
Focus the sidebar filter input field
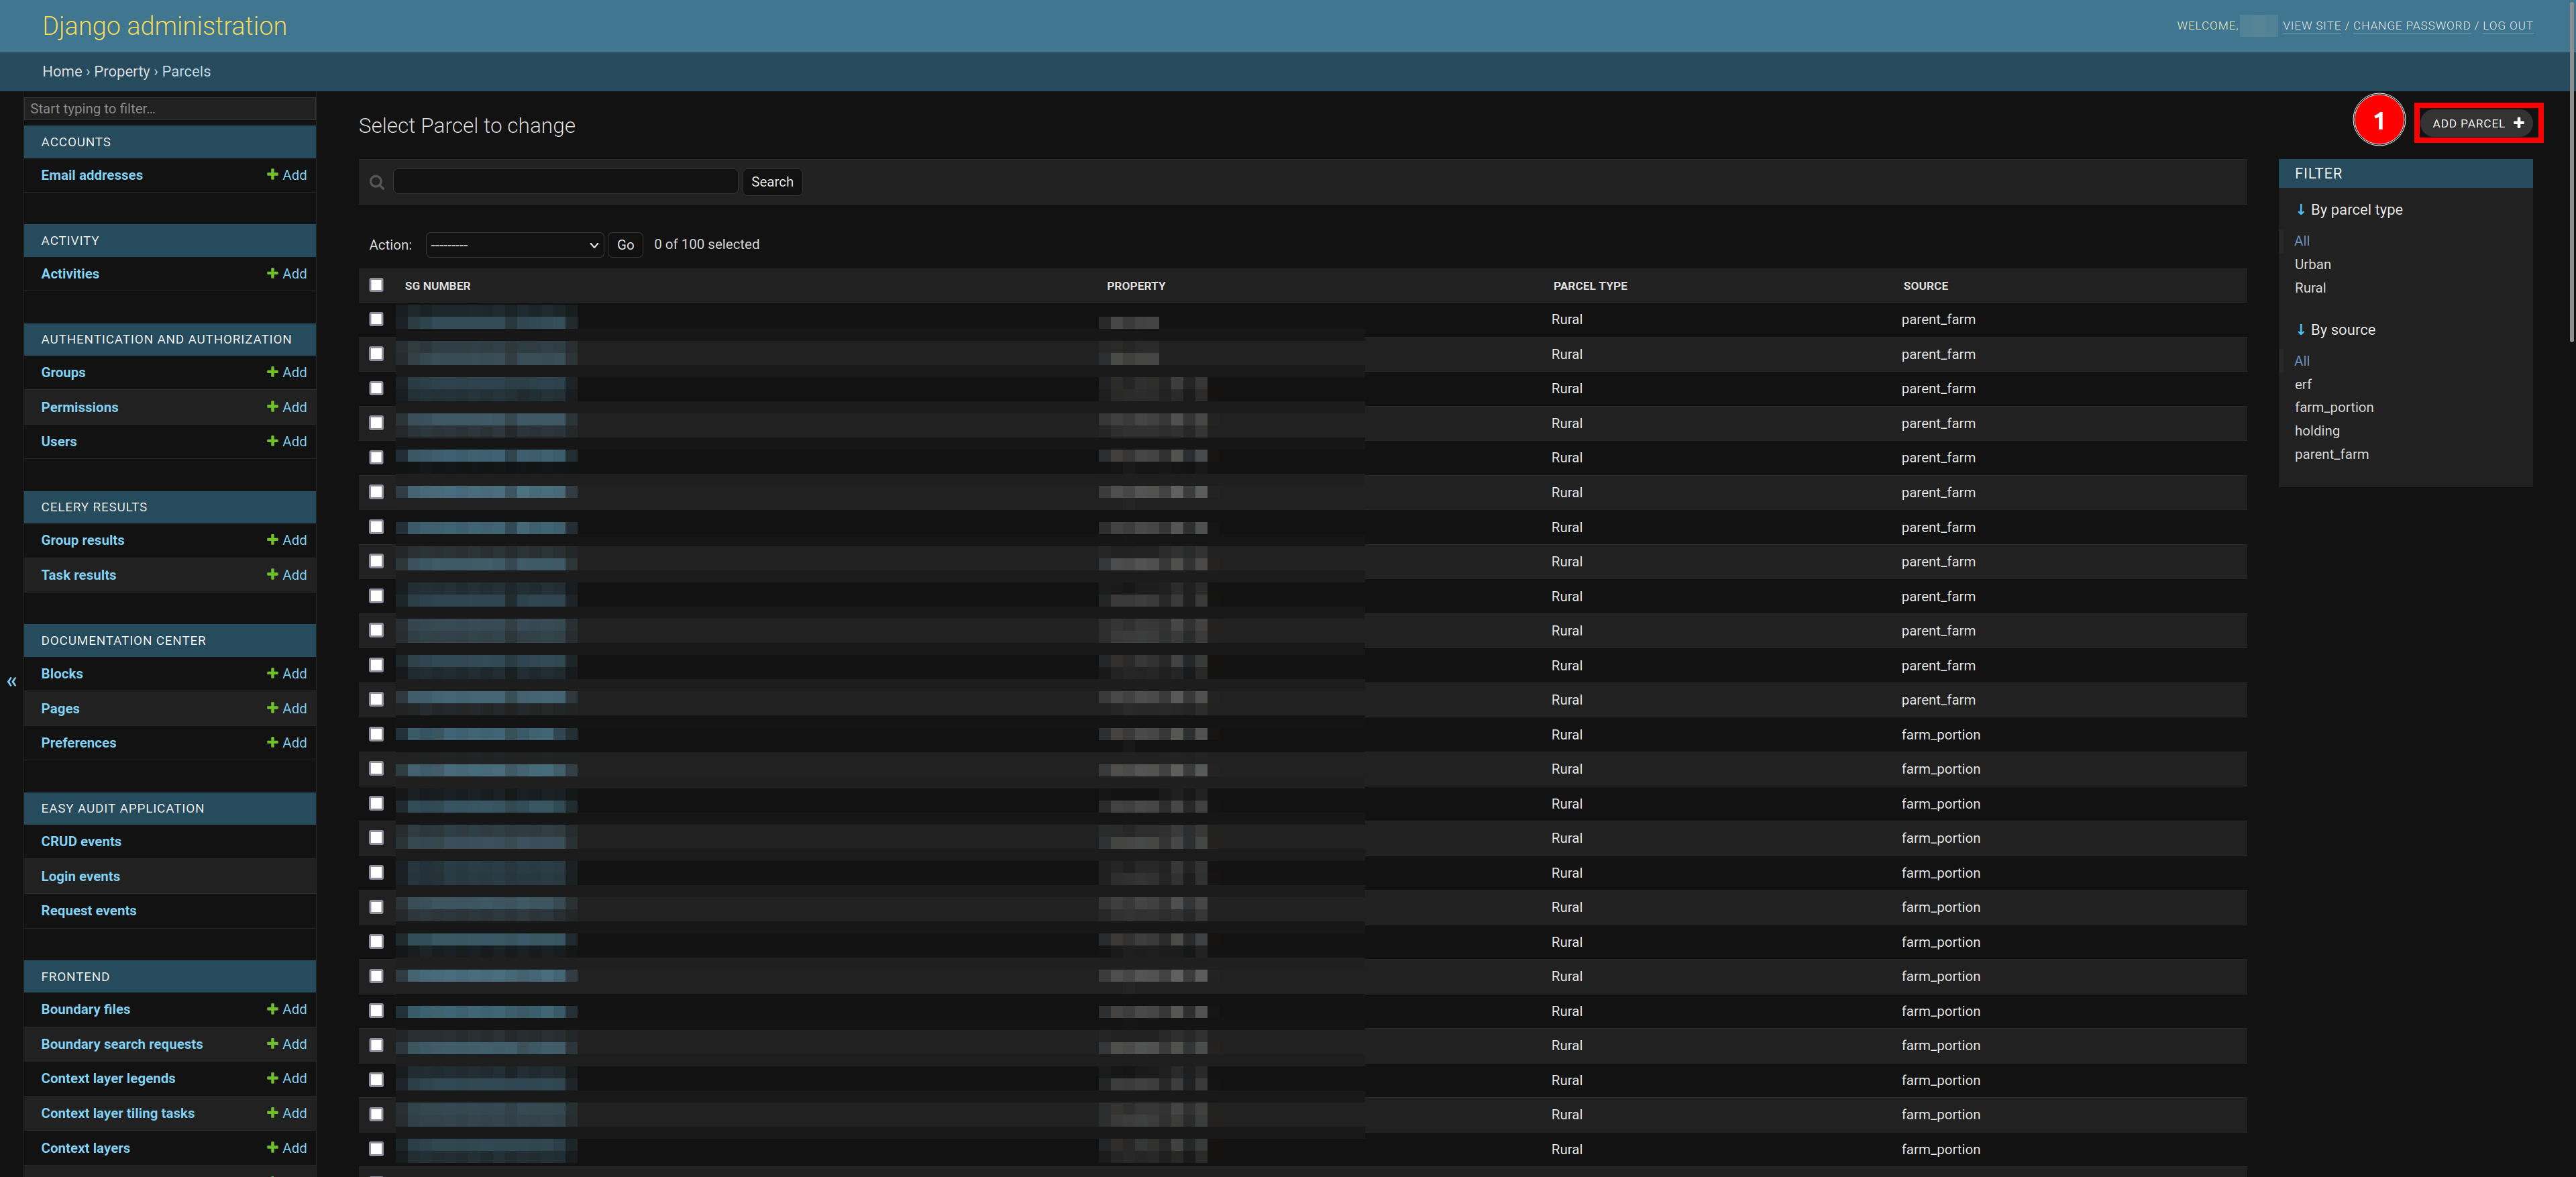point(170,108)
